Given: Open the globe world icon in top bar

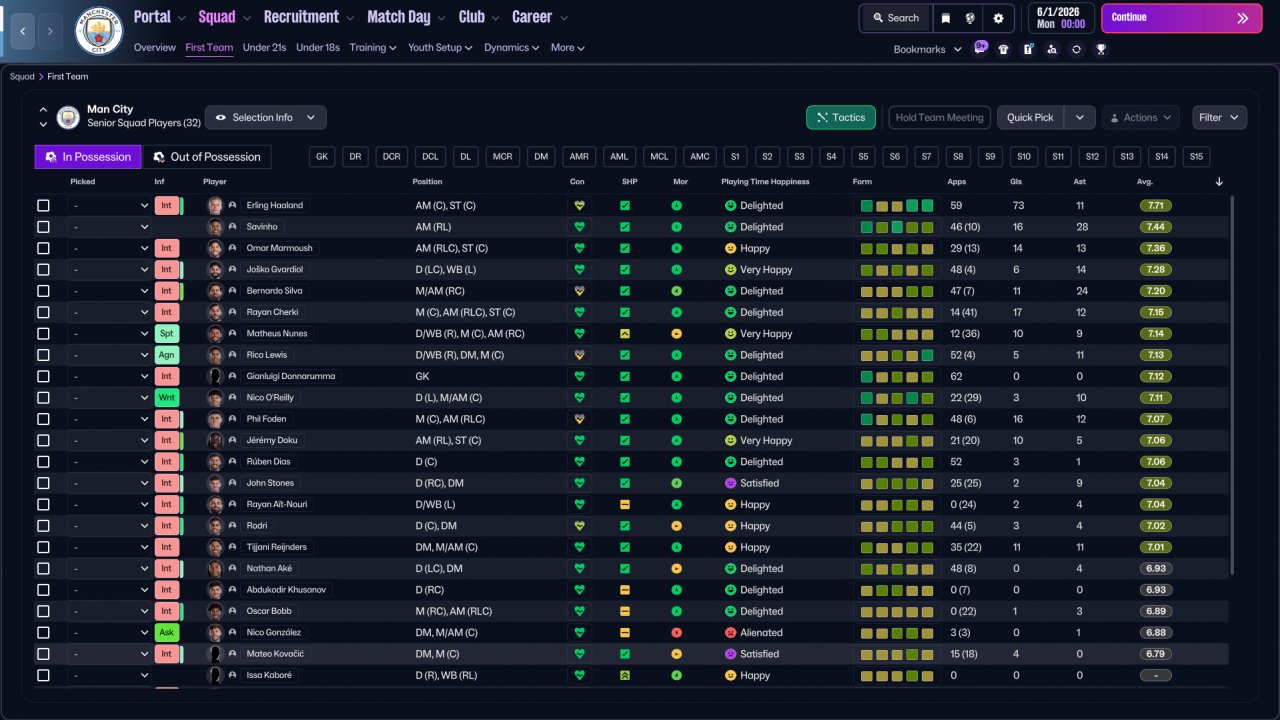Looking at the screenshot, I should pos(970,18).
